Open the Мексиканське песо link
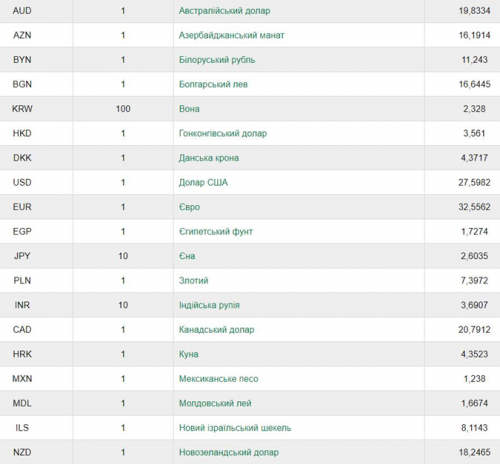 pos(219,379)
